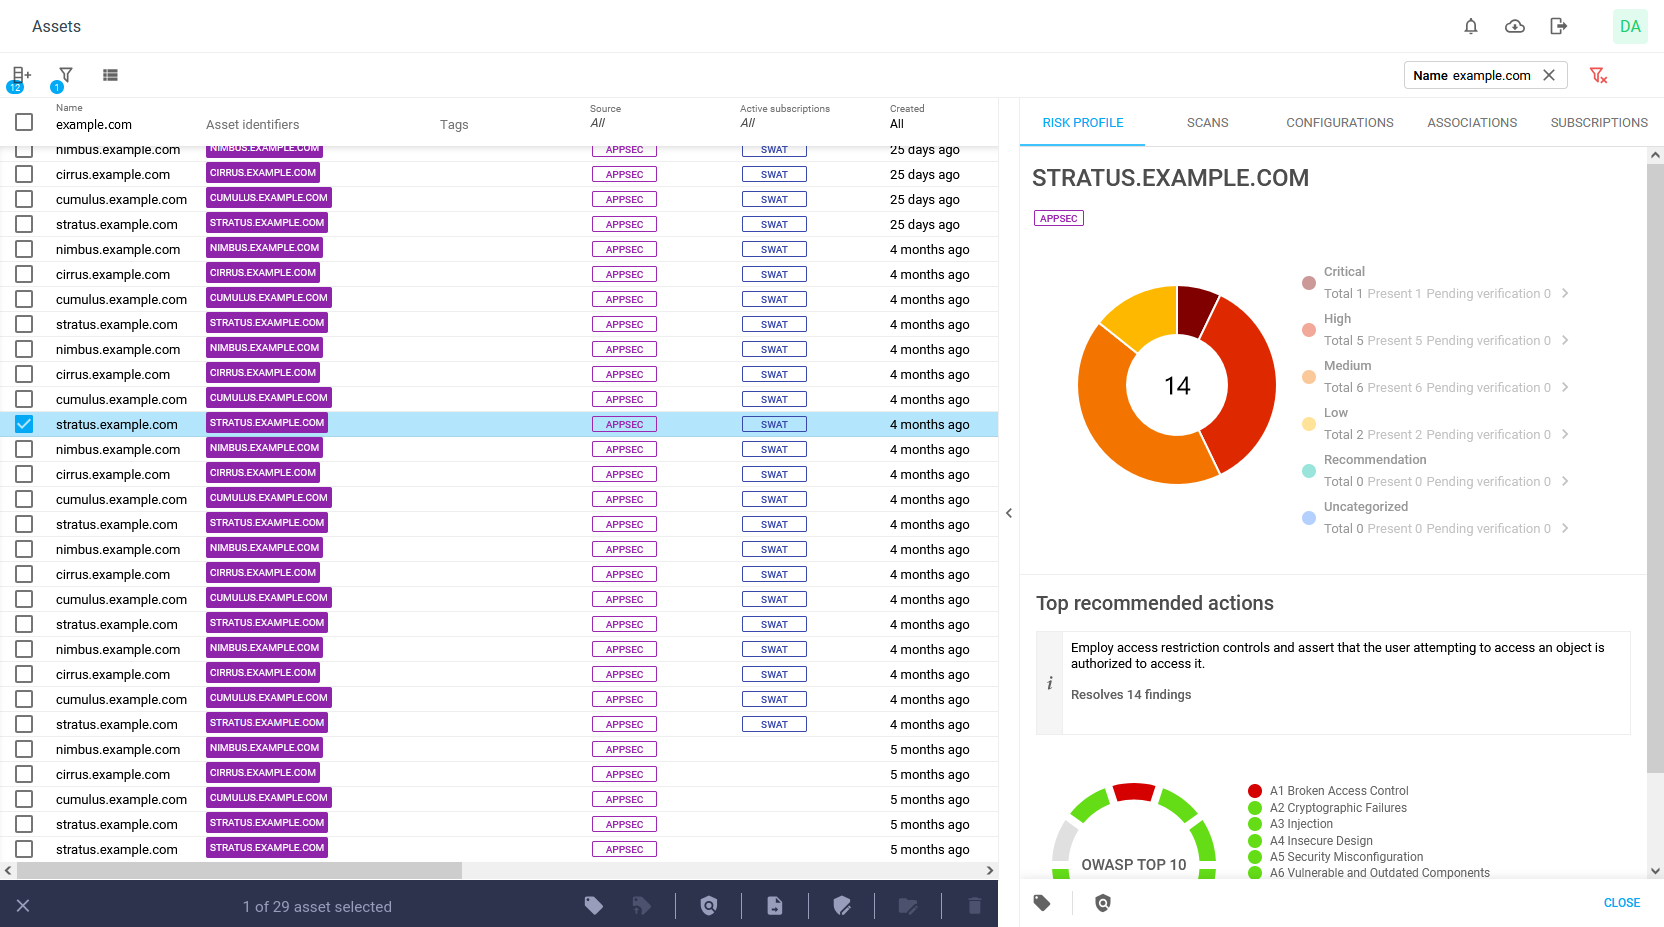The width and height of the screenshot is (1664, 927).
Task: Expand the Critical findings chevron
Action: click(x=1565, y=293)
